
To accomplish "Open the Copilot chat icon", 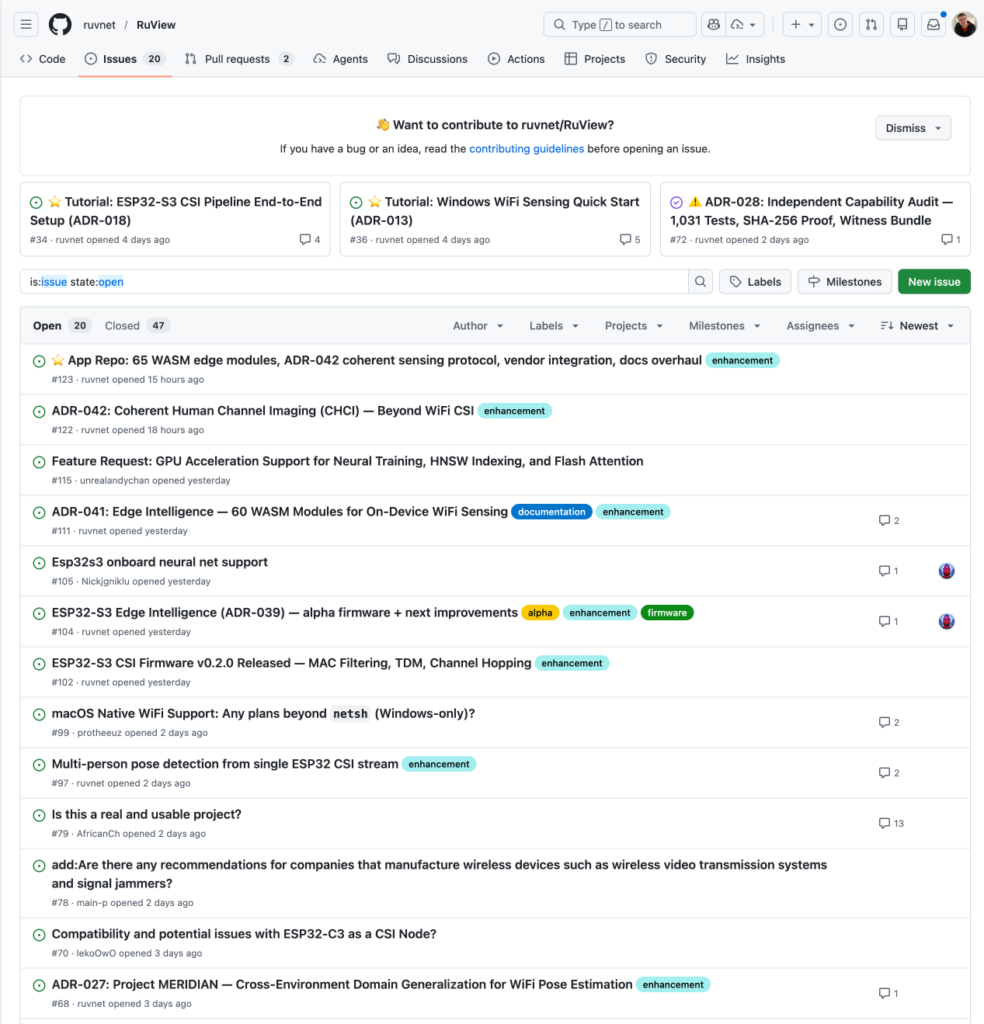I will 713,25.
